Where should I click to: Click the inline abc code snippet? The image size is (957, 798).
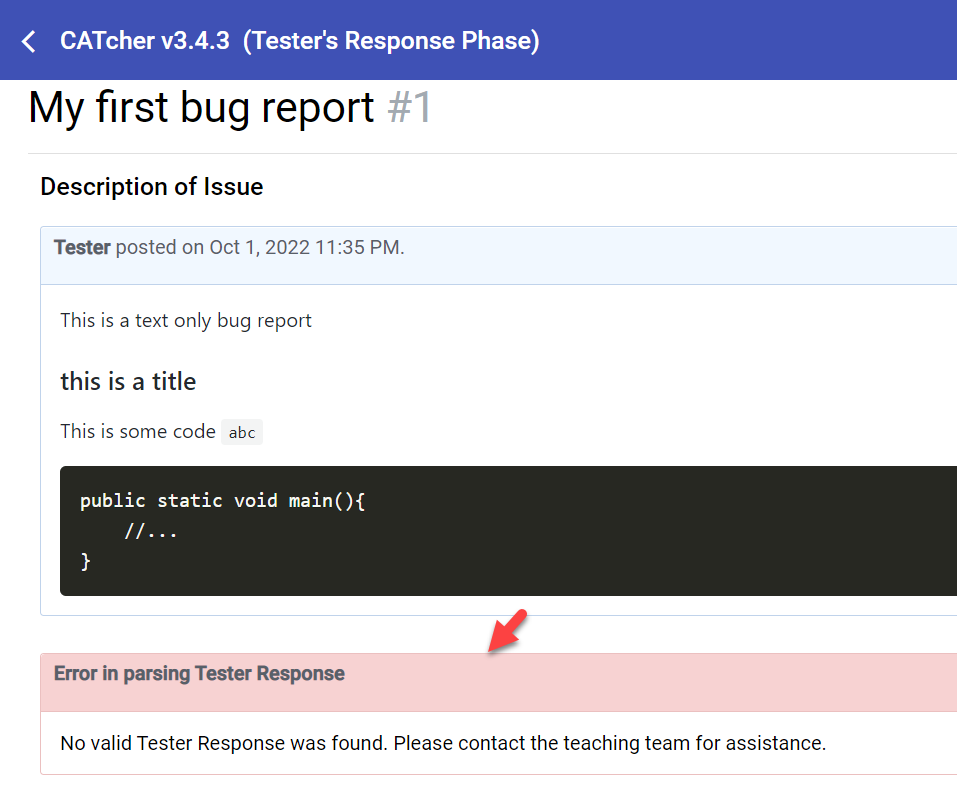[241, 432]
